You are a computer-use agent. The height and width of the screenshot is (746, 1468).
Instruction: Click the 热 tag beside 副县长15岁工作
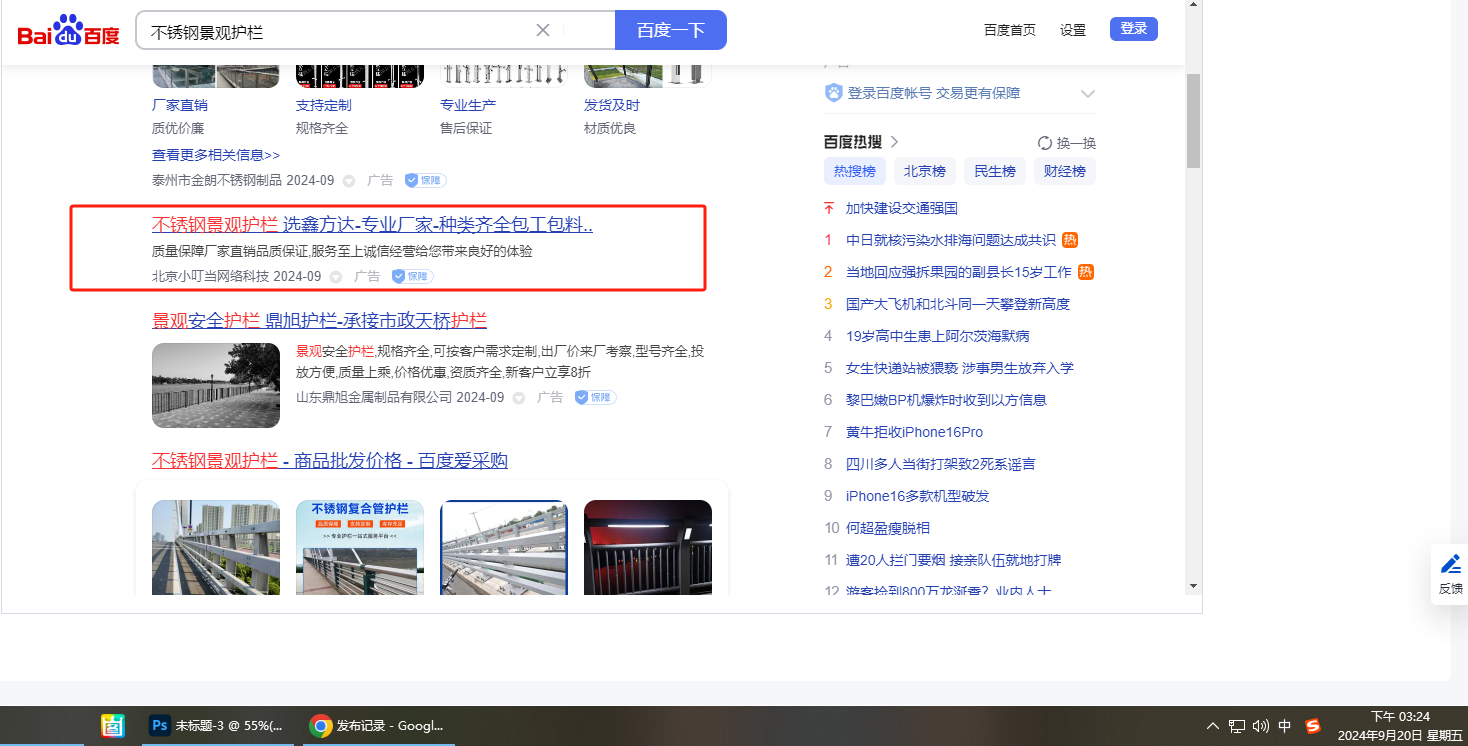pyautogui.click(x=1086, y=272)
